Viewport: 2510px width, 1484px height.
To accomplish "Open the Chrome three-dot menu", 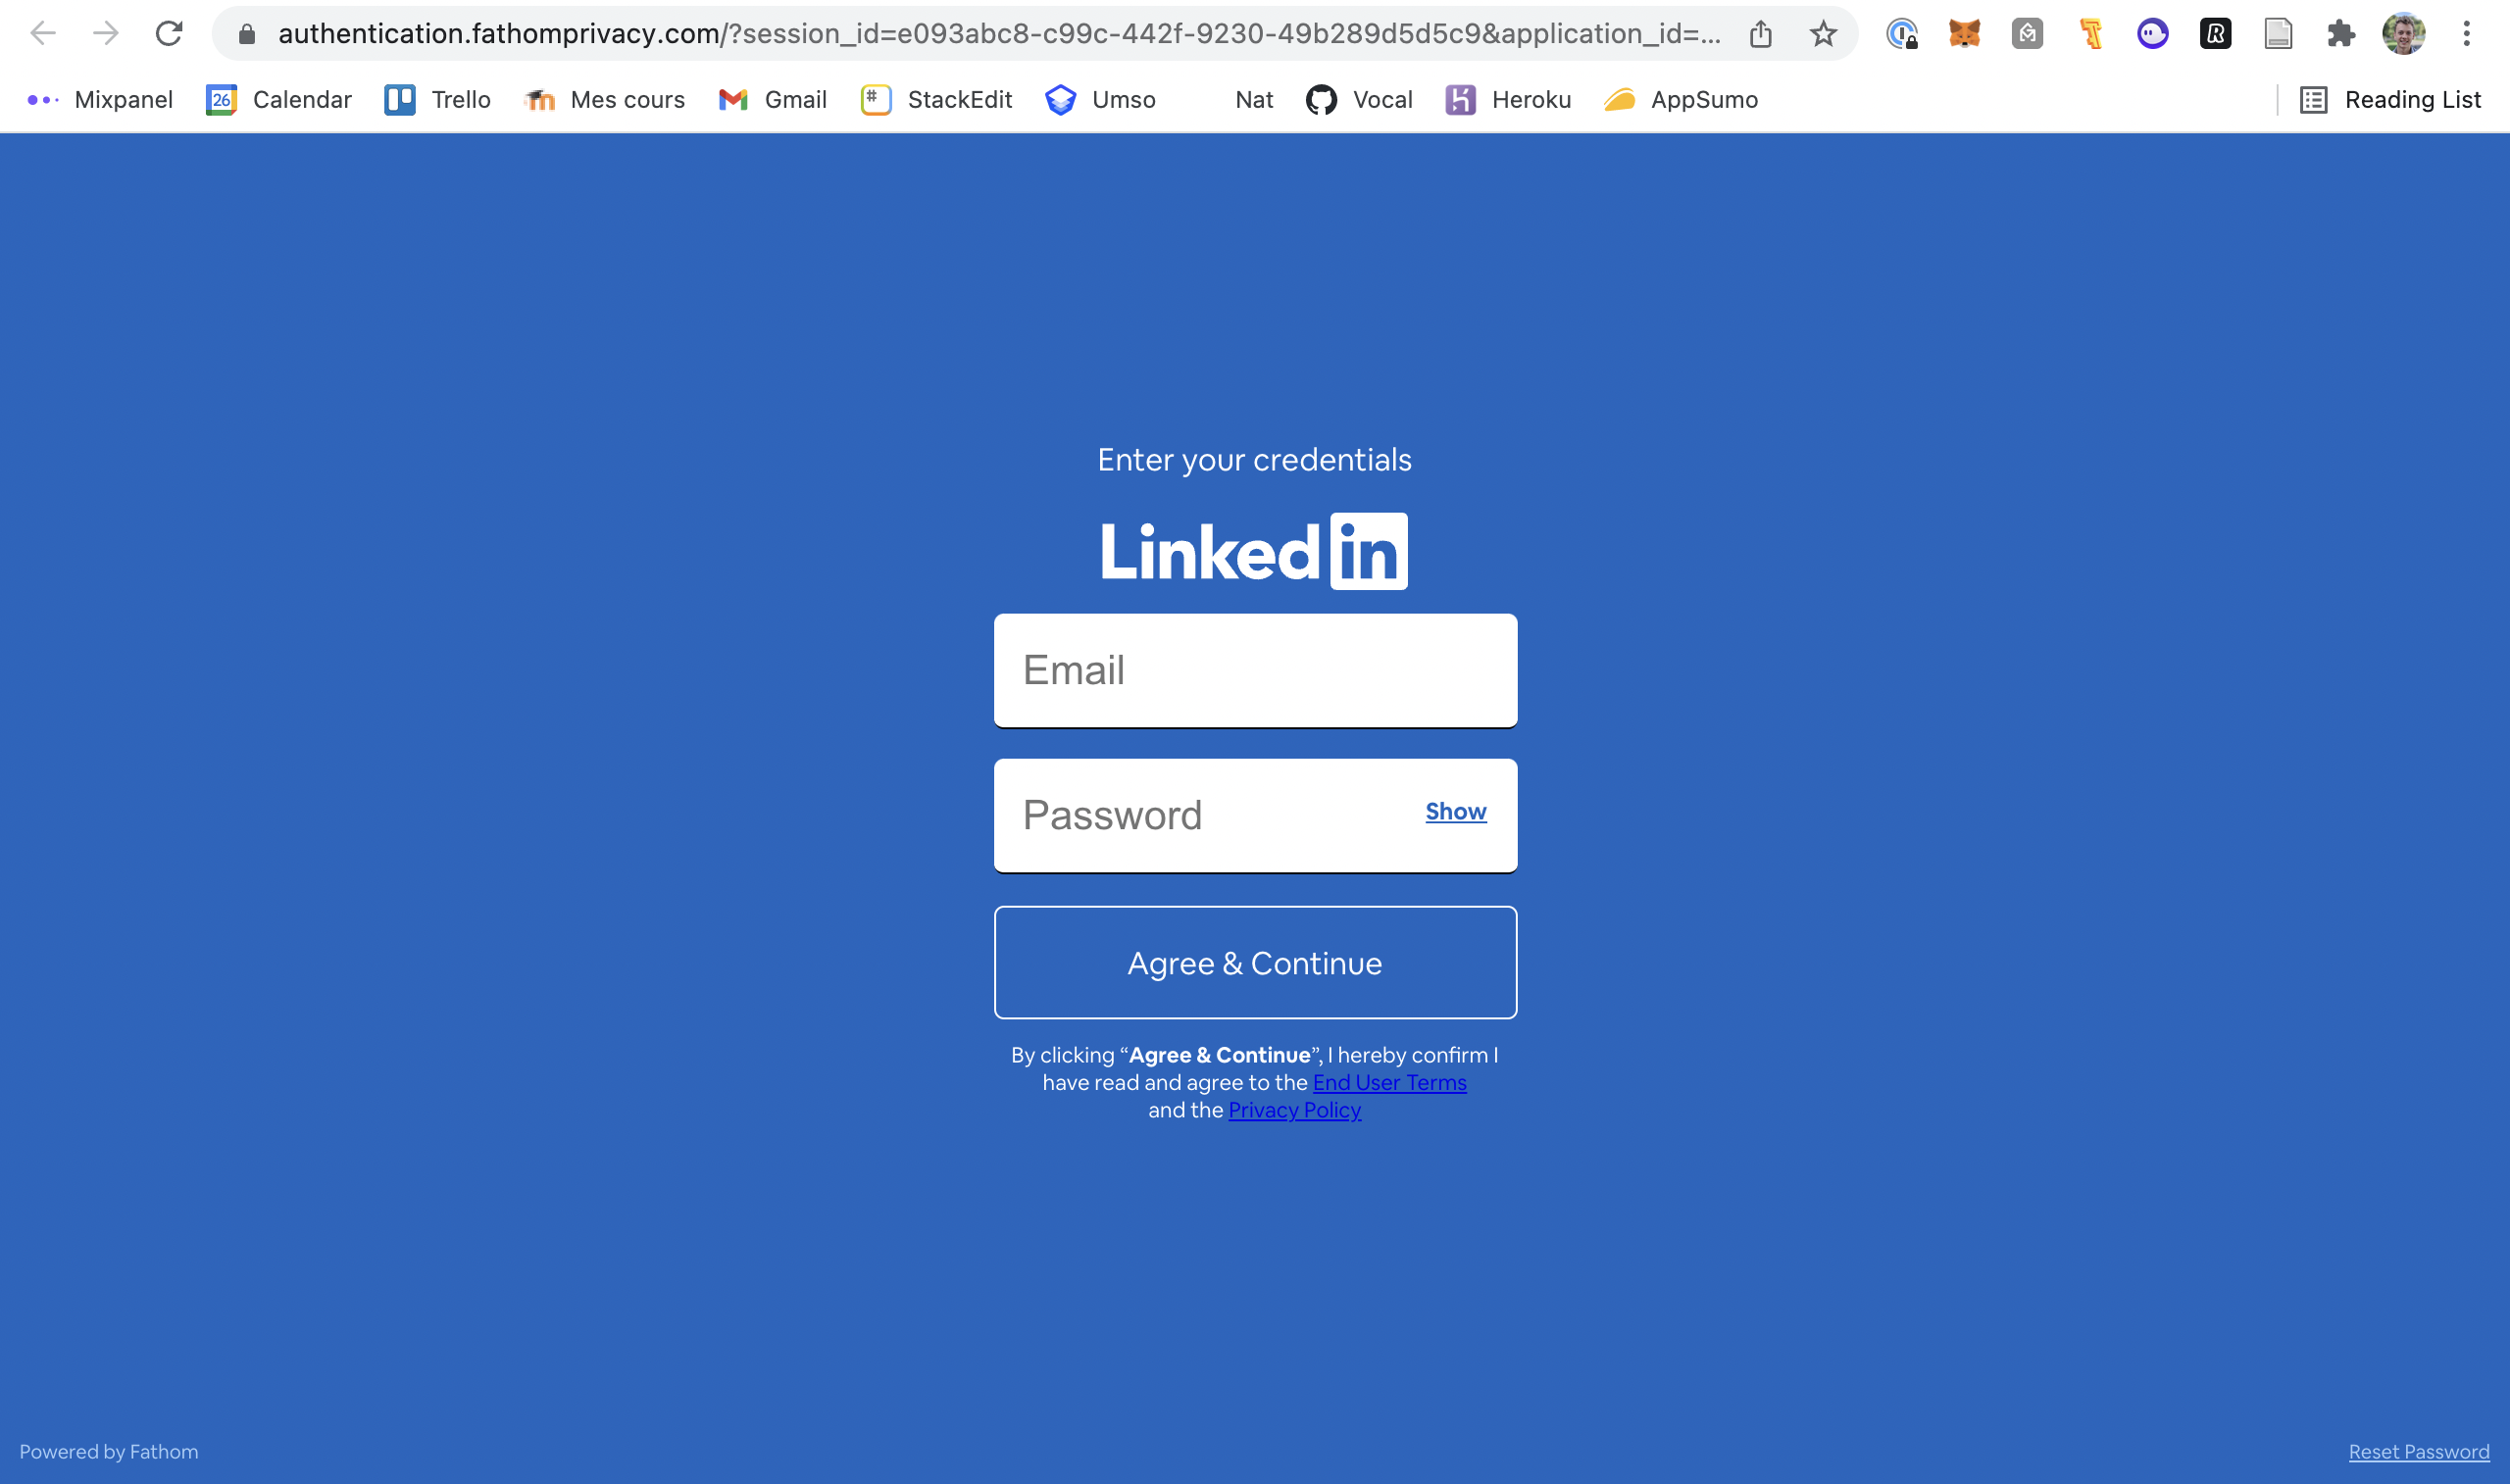I will [2466, 33].
